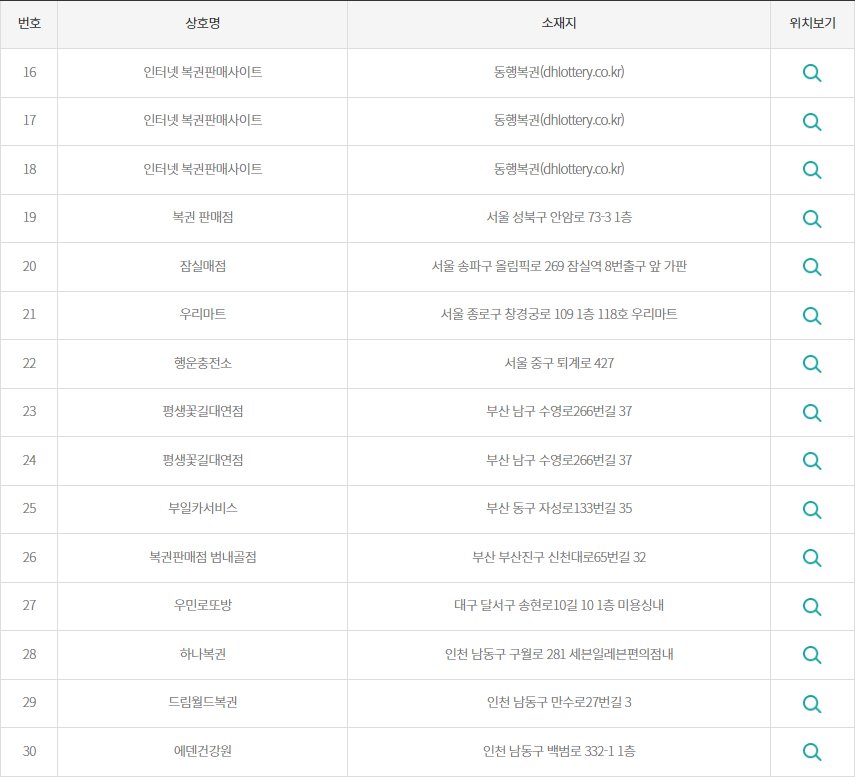Click the magnifier icon for 잠실매점
Screen dimensions: 855x777
(811, 266)
